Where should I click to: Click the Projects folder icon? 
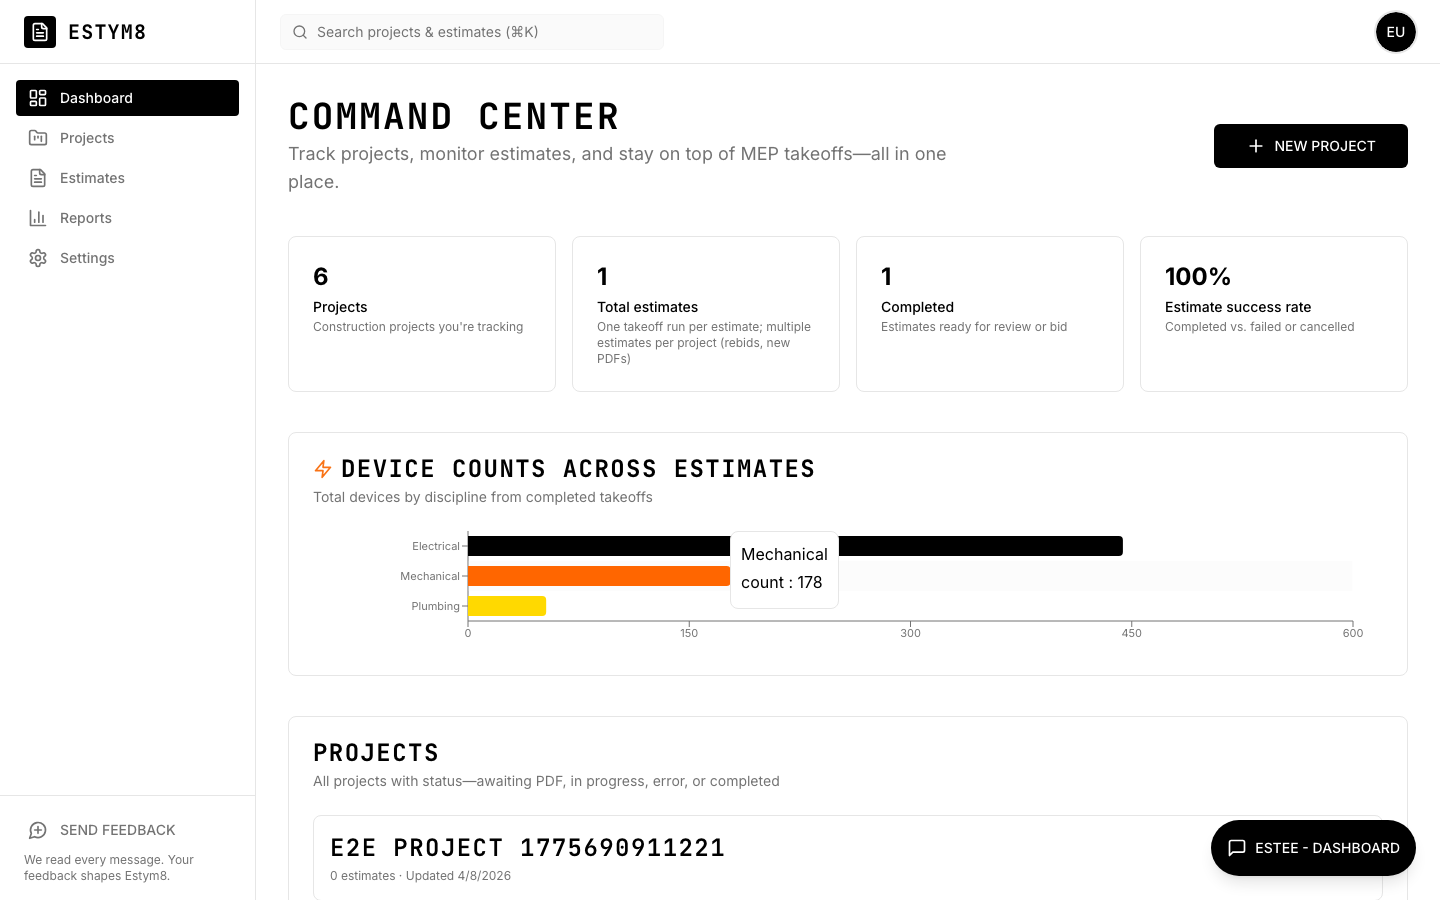coord(38,138)
